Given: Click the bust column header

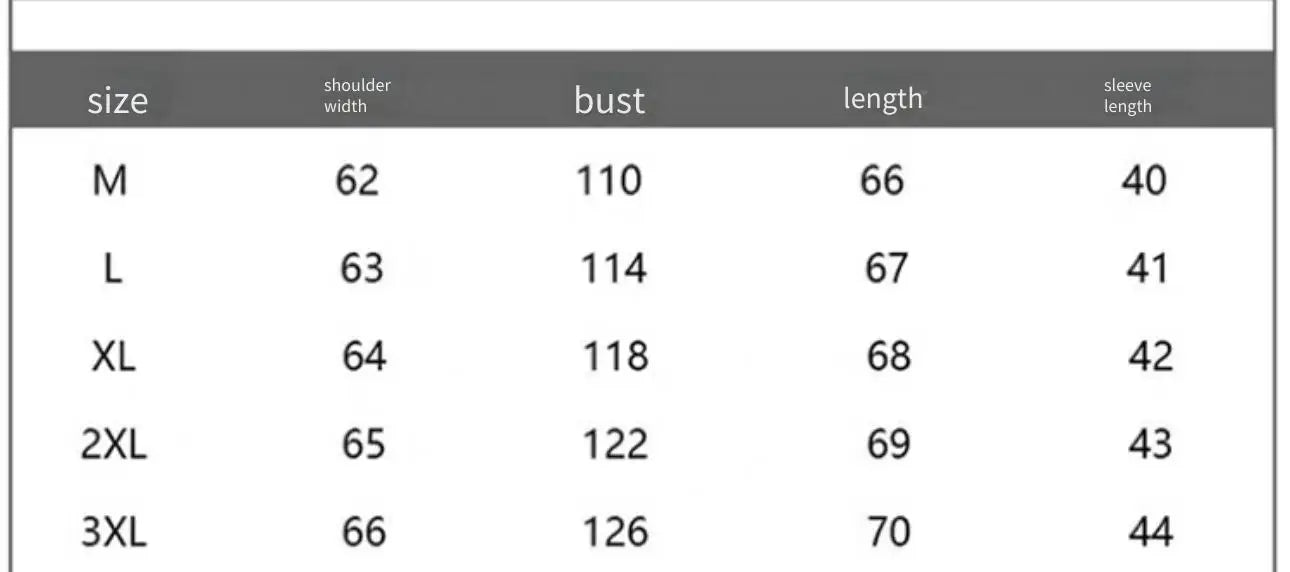Looking at the screenshot, I should [609, 99].
